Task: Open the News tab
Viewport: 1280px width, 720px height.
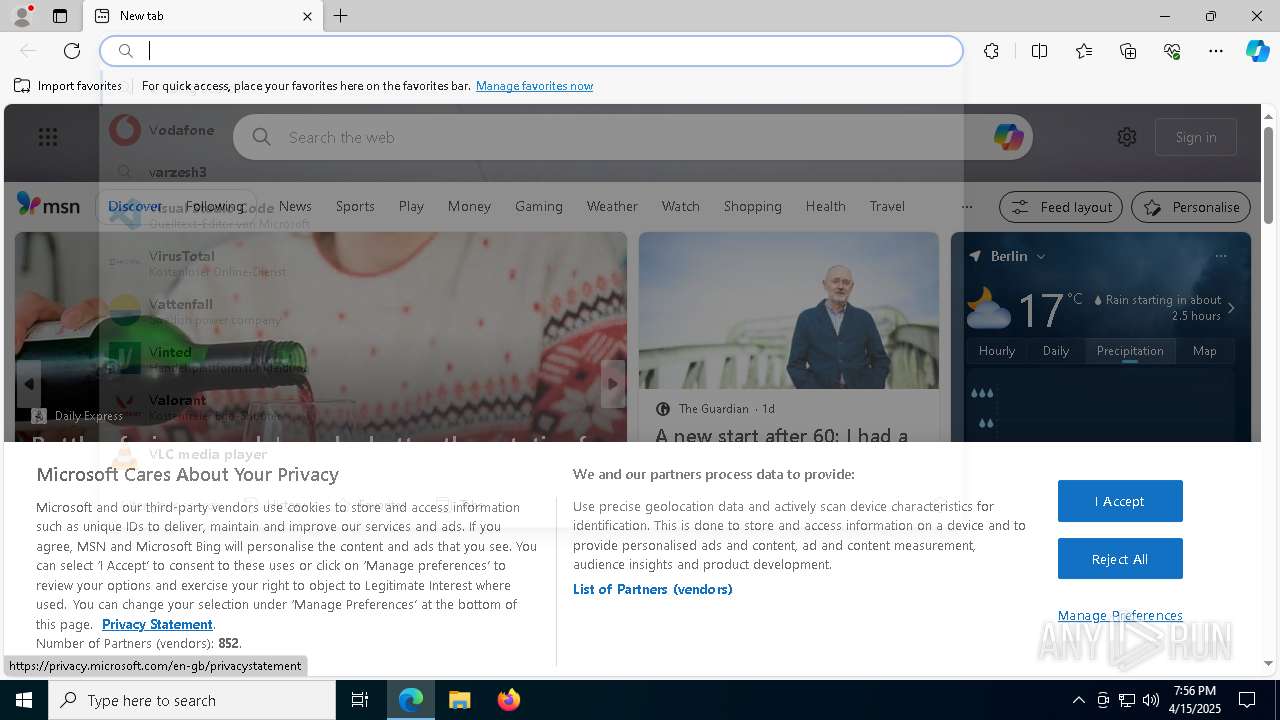Action: tap(295, 206)
